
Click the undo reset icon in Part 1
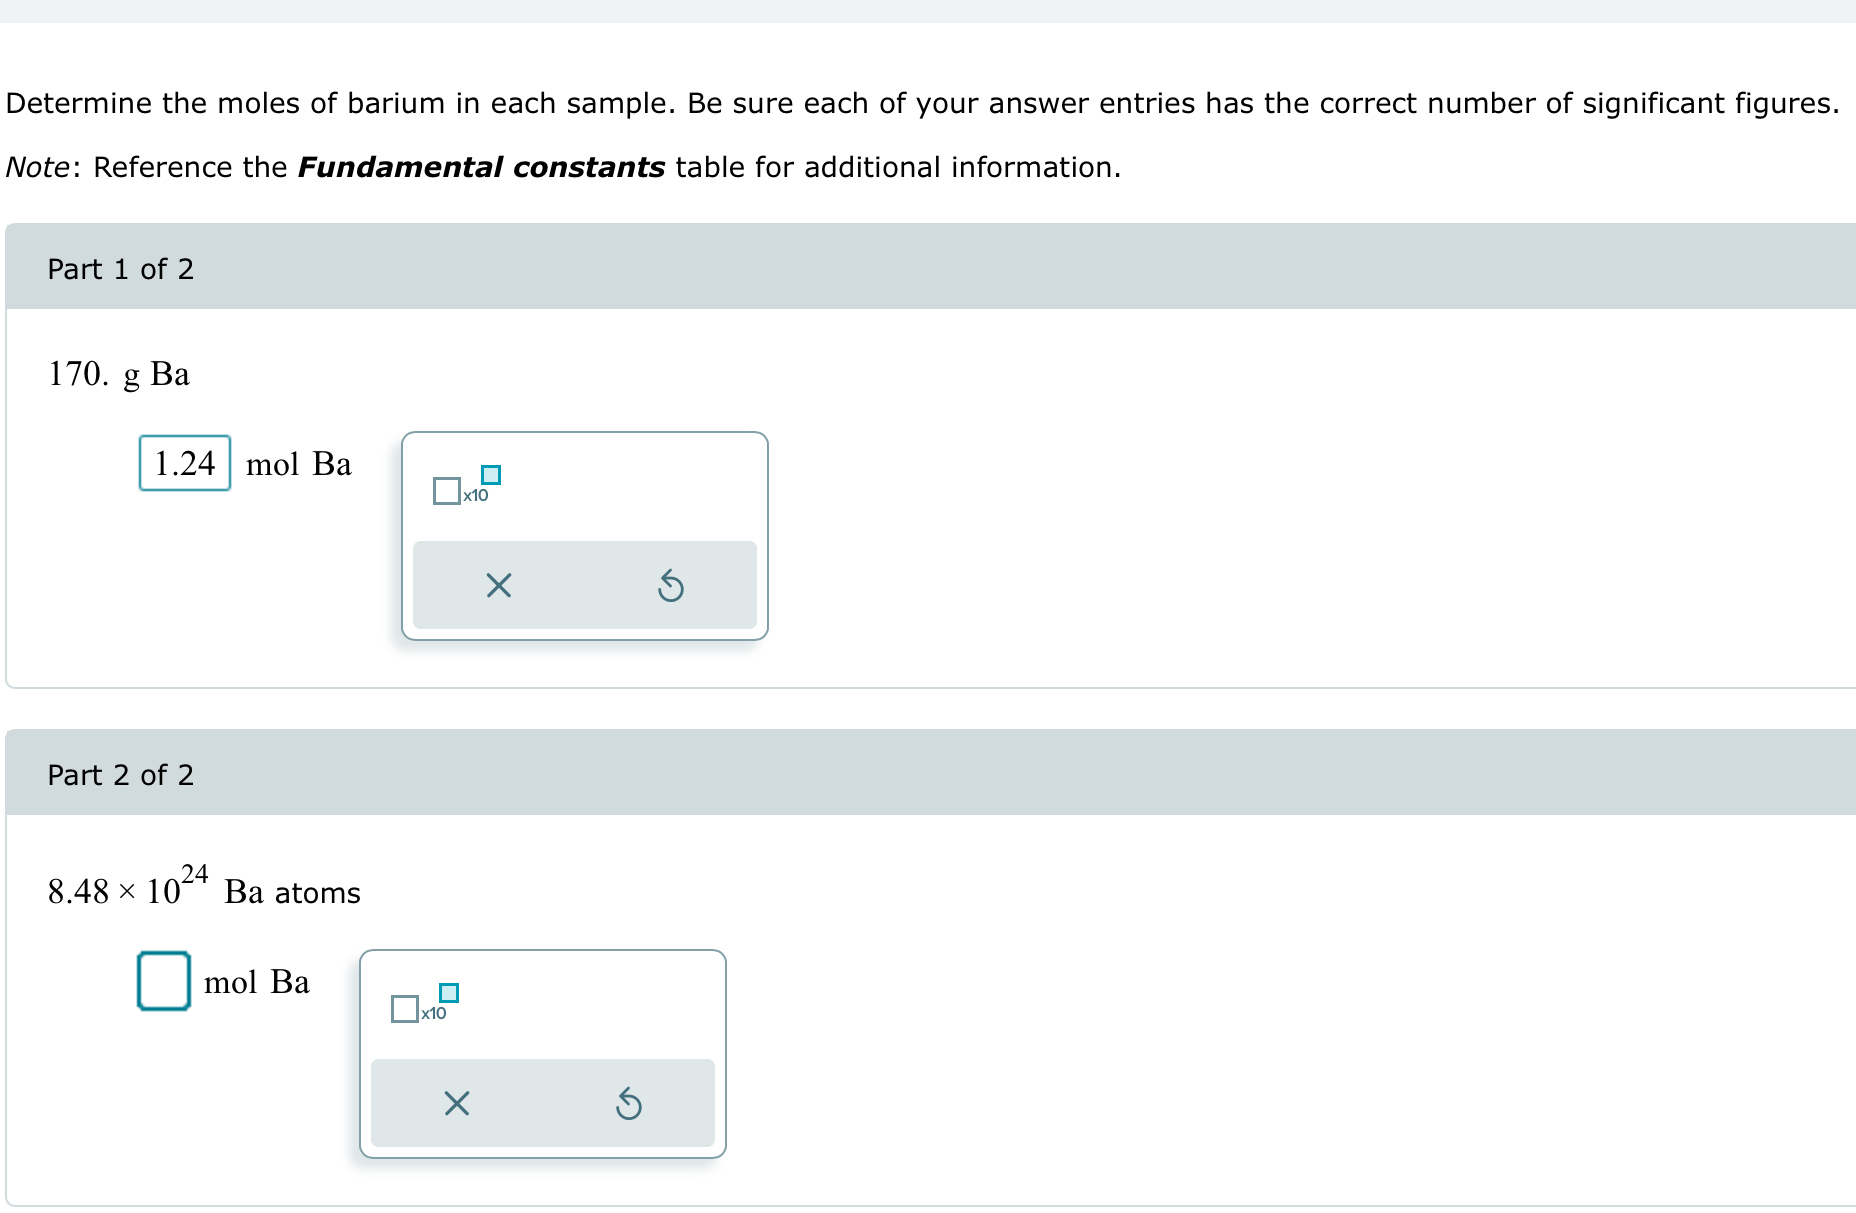[x=671, y=586]
